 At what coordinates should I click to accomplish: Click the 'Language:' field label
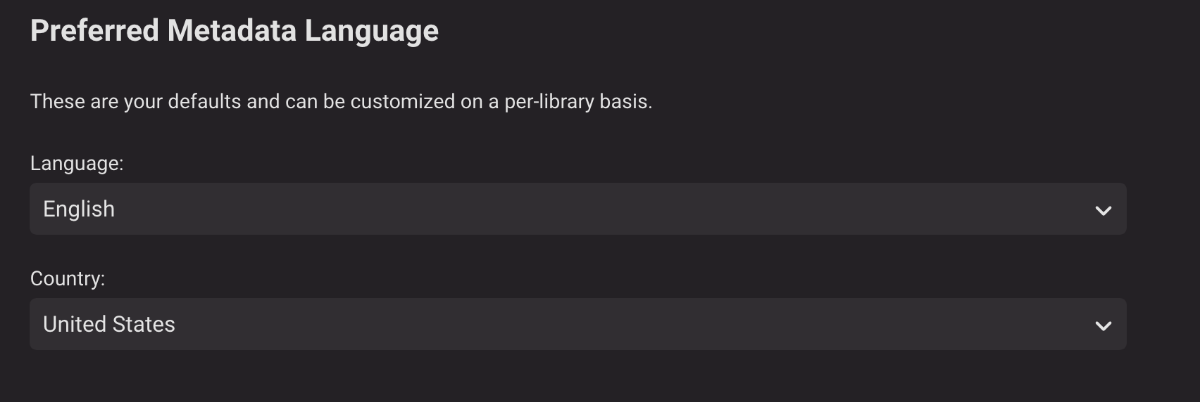(76, 164)
